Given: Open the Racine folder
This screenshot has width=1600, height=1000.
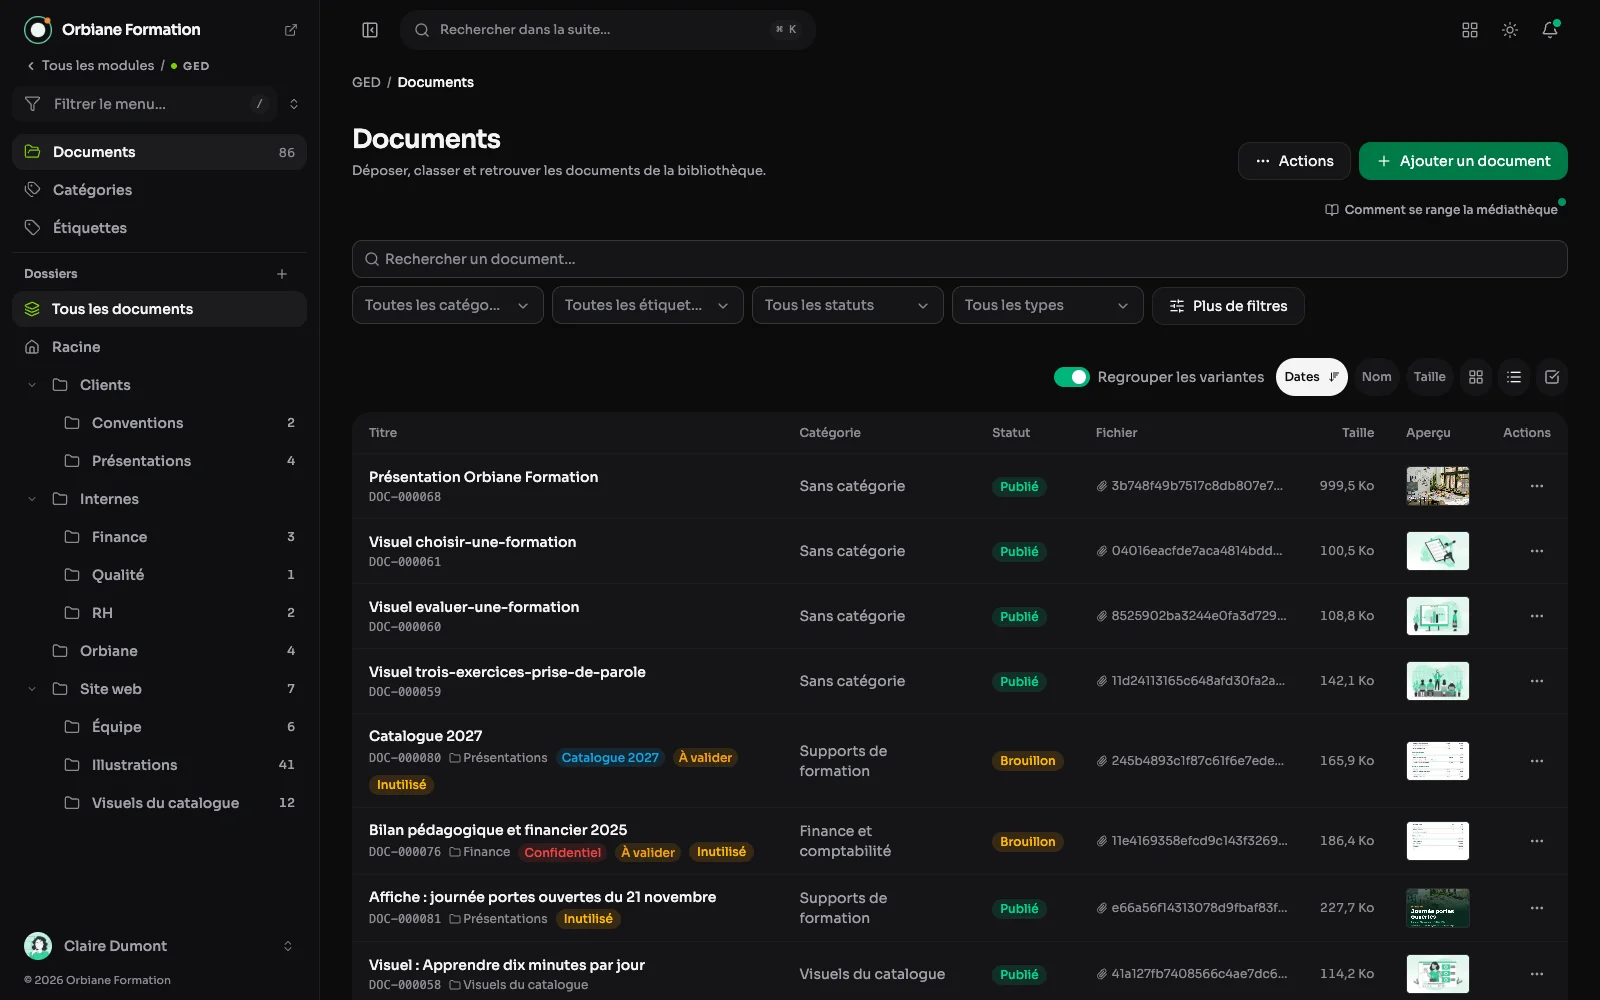Looking at the screenshot, I should click(x=159, y=347).
